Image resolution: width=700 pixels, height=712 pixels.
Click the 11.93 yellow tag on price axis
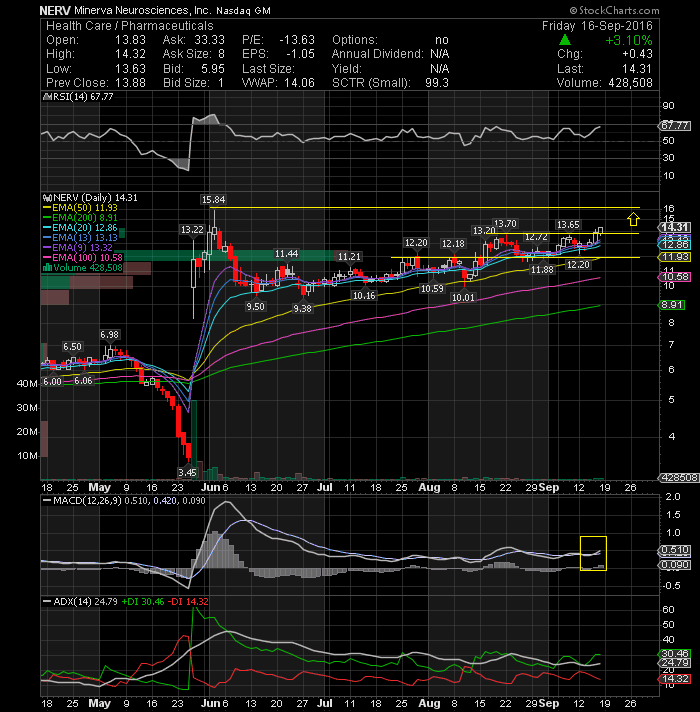click(x=675, y=257)
